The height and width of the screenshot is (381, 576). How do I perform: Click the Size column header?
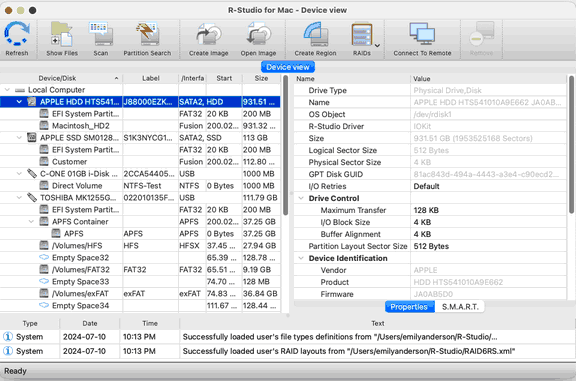pyautogui.click(x=261, y=78)
